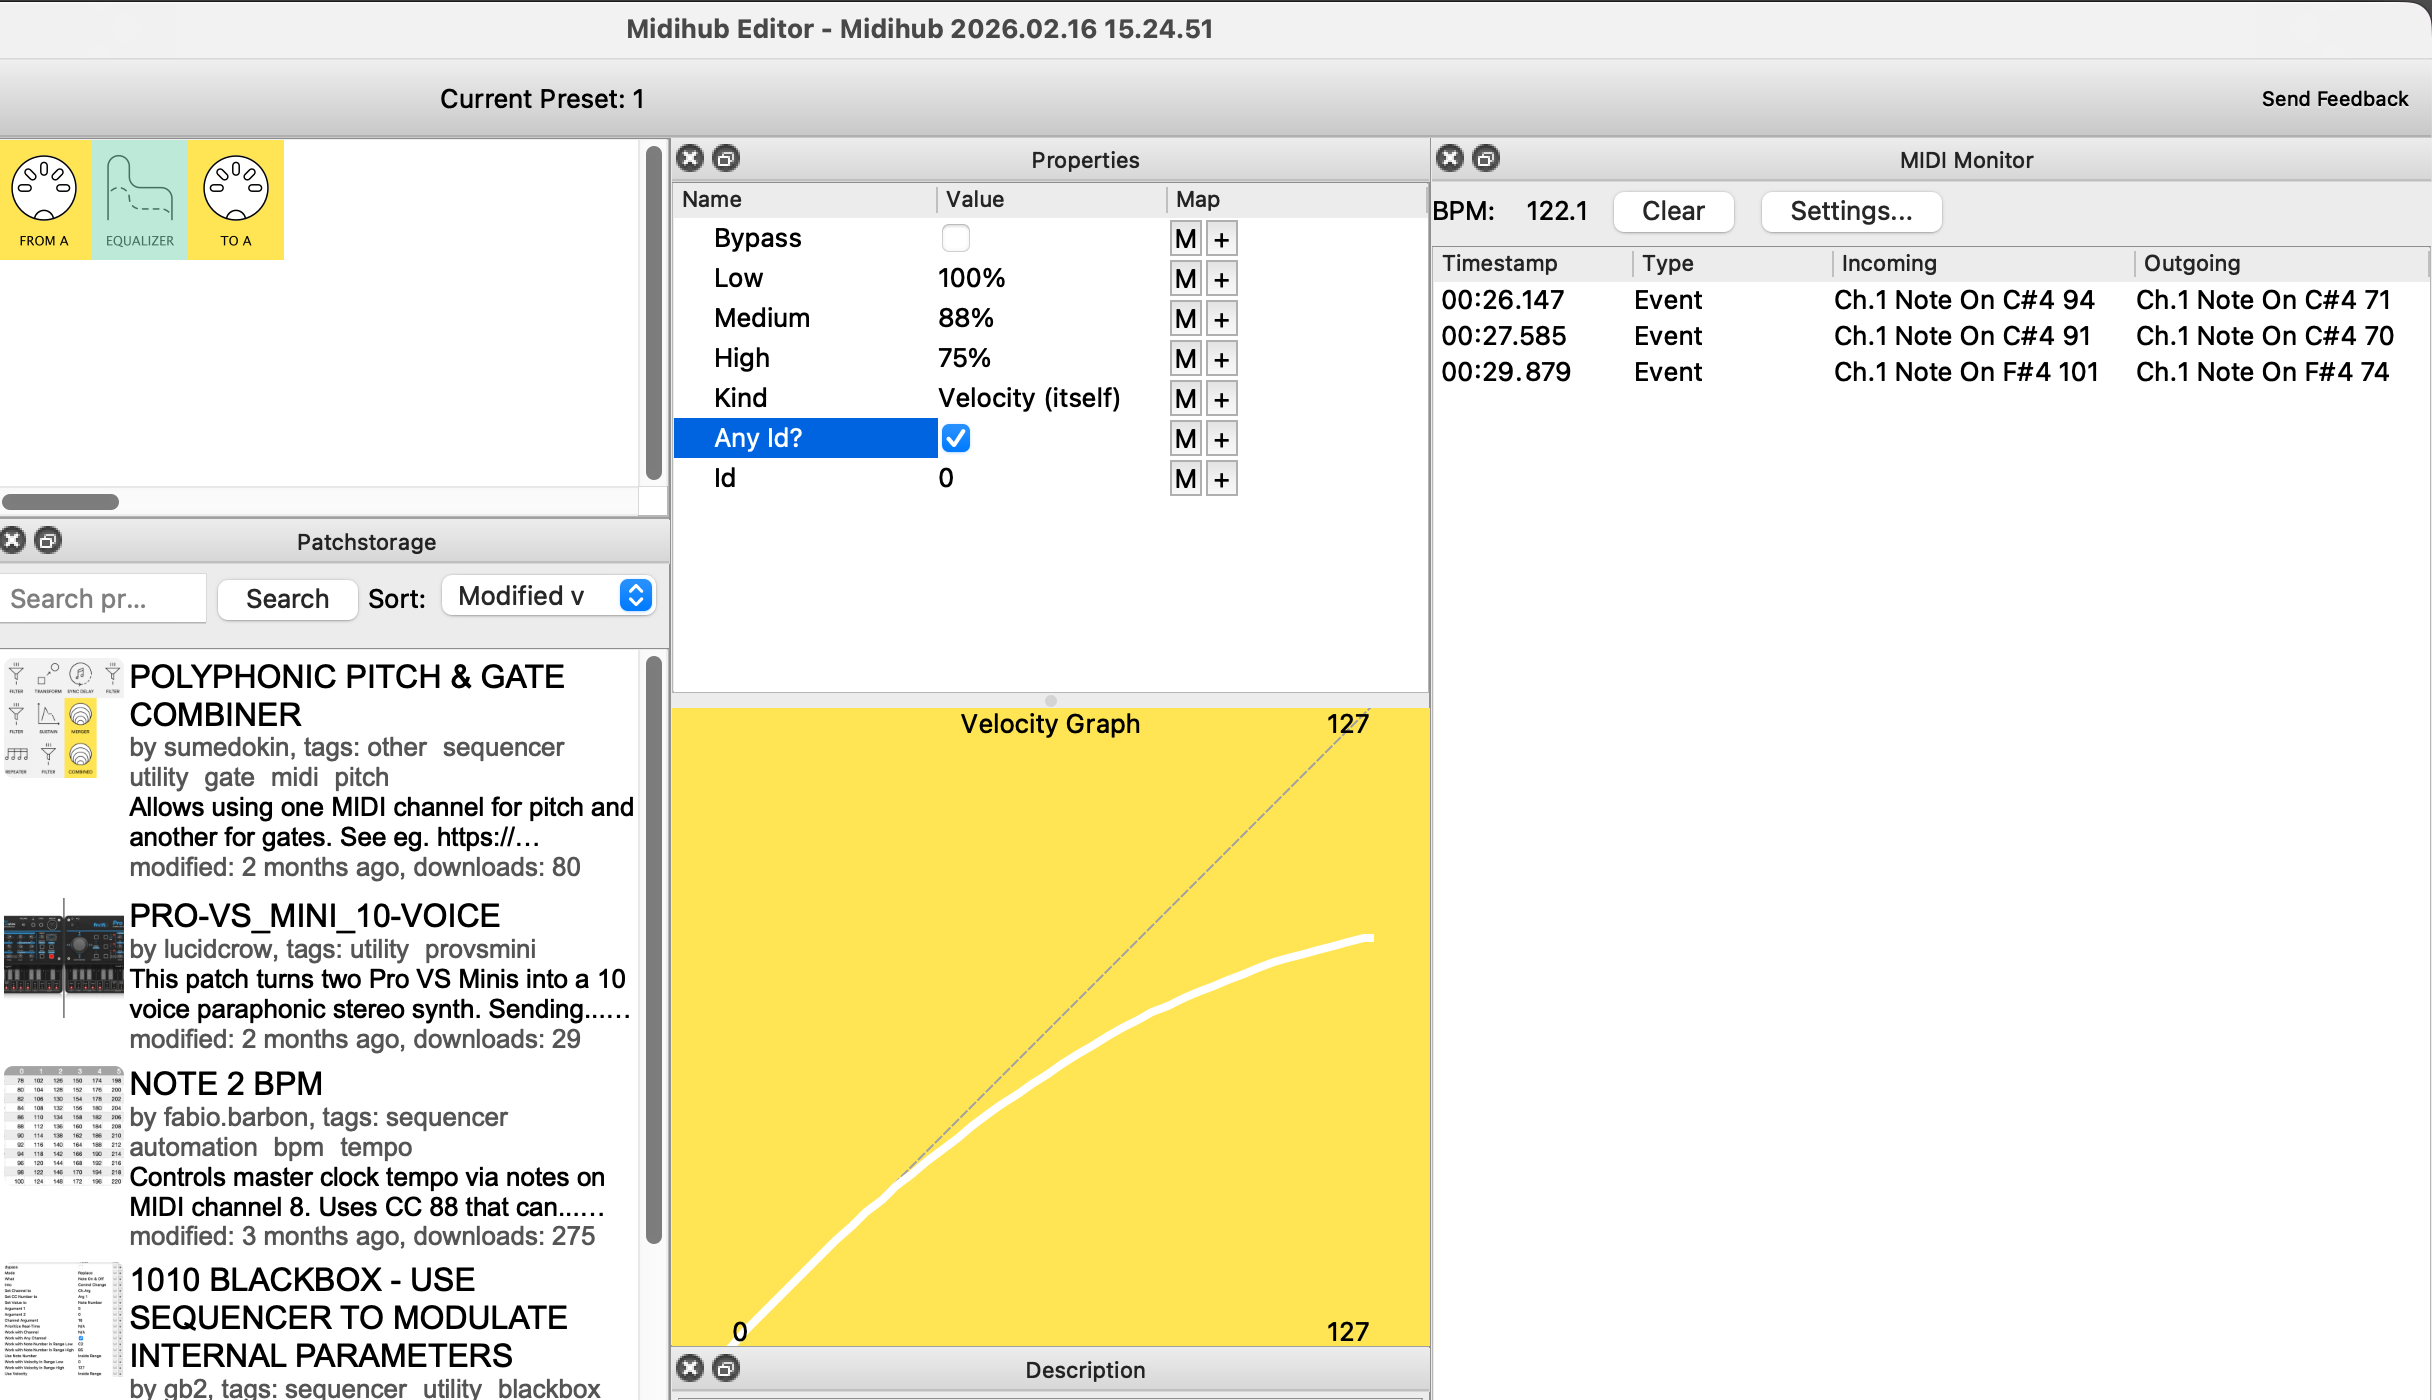Click the Patchstorage search input field

point(102,598)
